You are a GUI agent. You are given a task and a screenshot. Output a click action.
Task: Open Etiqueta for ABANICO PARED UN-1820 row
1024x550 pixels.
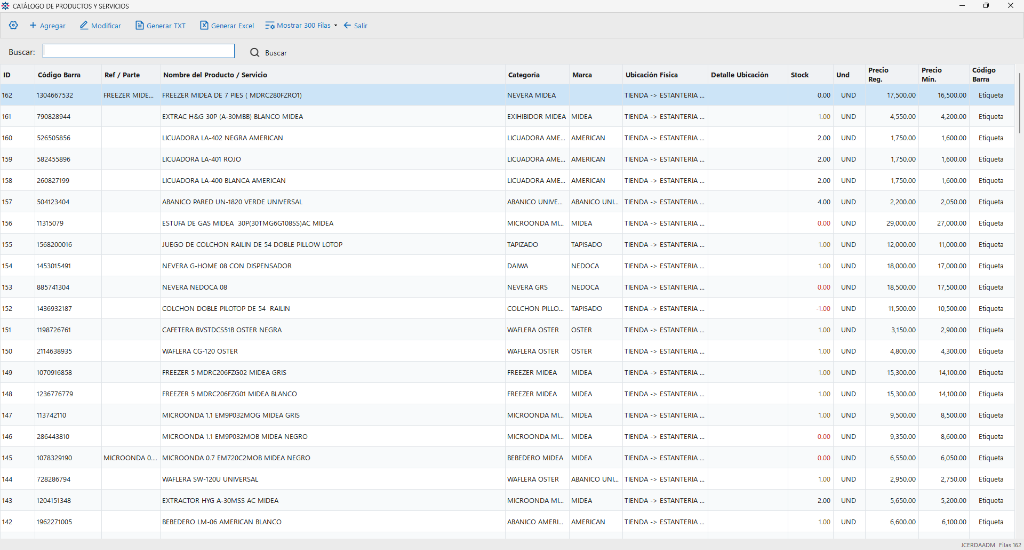[991, 202]
